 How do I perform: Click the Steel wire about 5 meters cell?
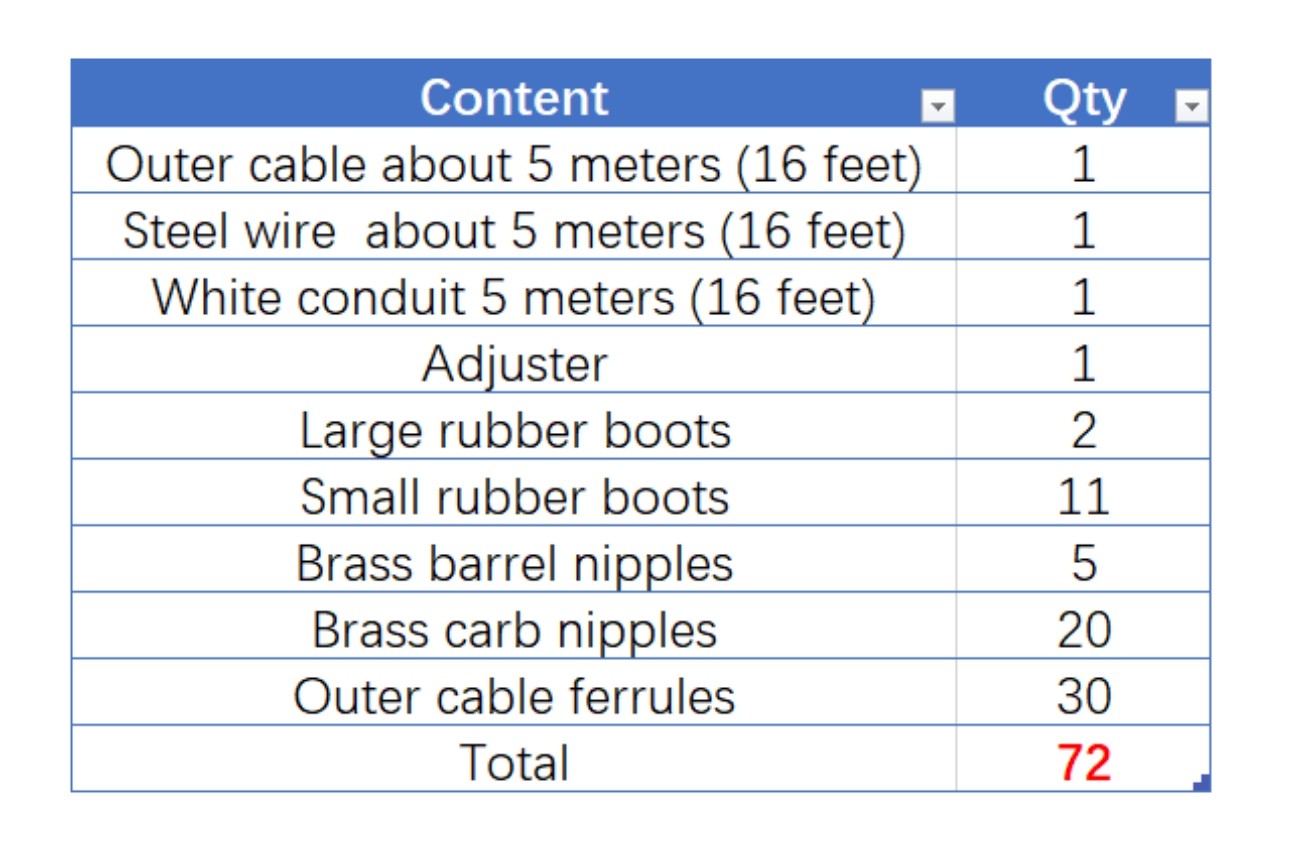tap(513, 231)
